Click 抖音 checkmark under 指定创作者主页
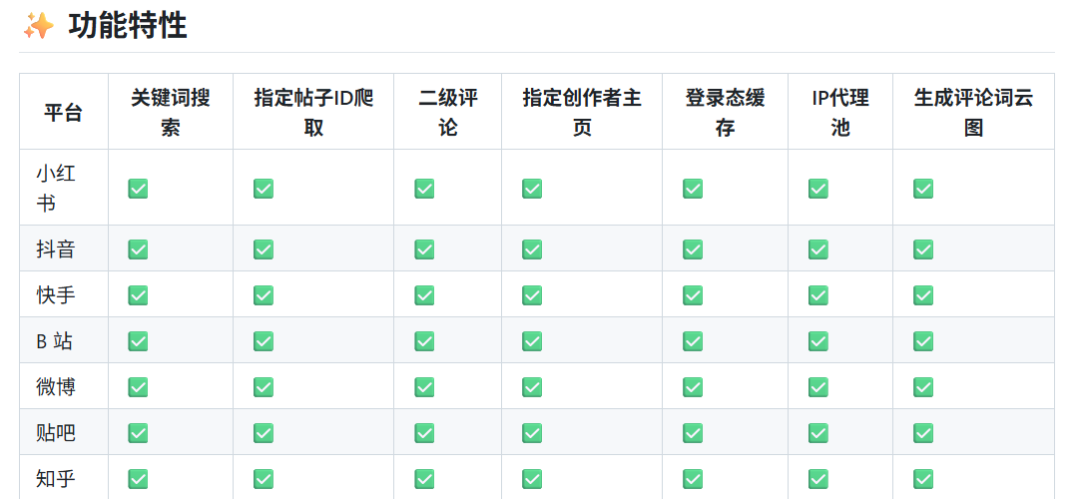This screenshot has width=1080, height=499. (532, 249)
